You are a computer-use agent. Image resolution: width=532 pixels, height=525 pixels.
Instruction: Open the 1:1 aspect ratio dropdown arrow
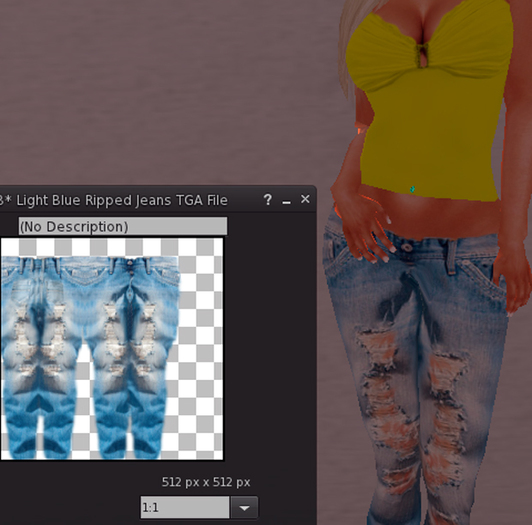244,508
